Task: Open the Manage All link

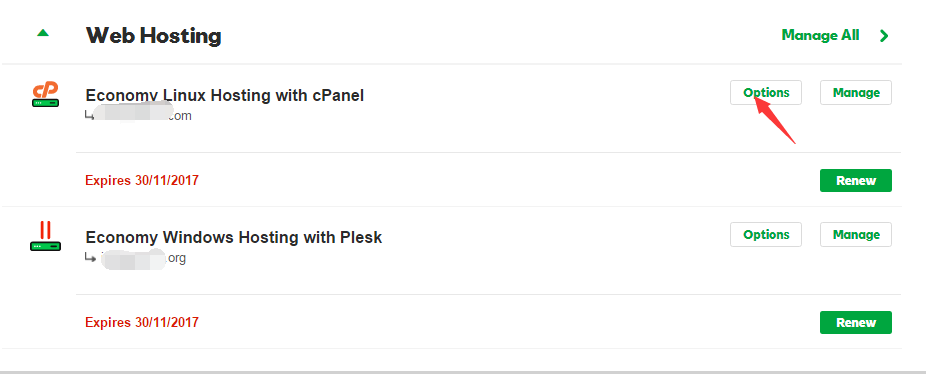Action: pos(820,35)
